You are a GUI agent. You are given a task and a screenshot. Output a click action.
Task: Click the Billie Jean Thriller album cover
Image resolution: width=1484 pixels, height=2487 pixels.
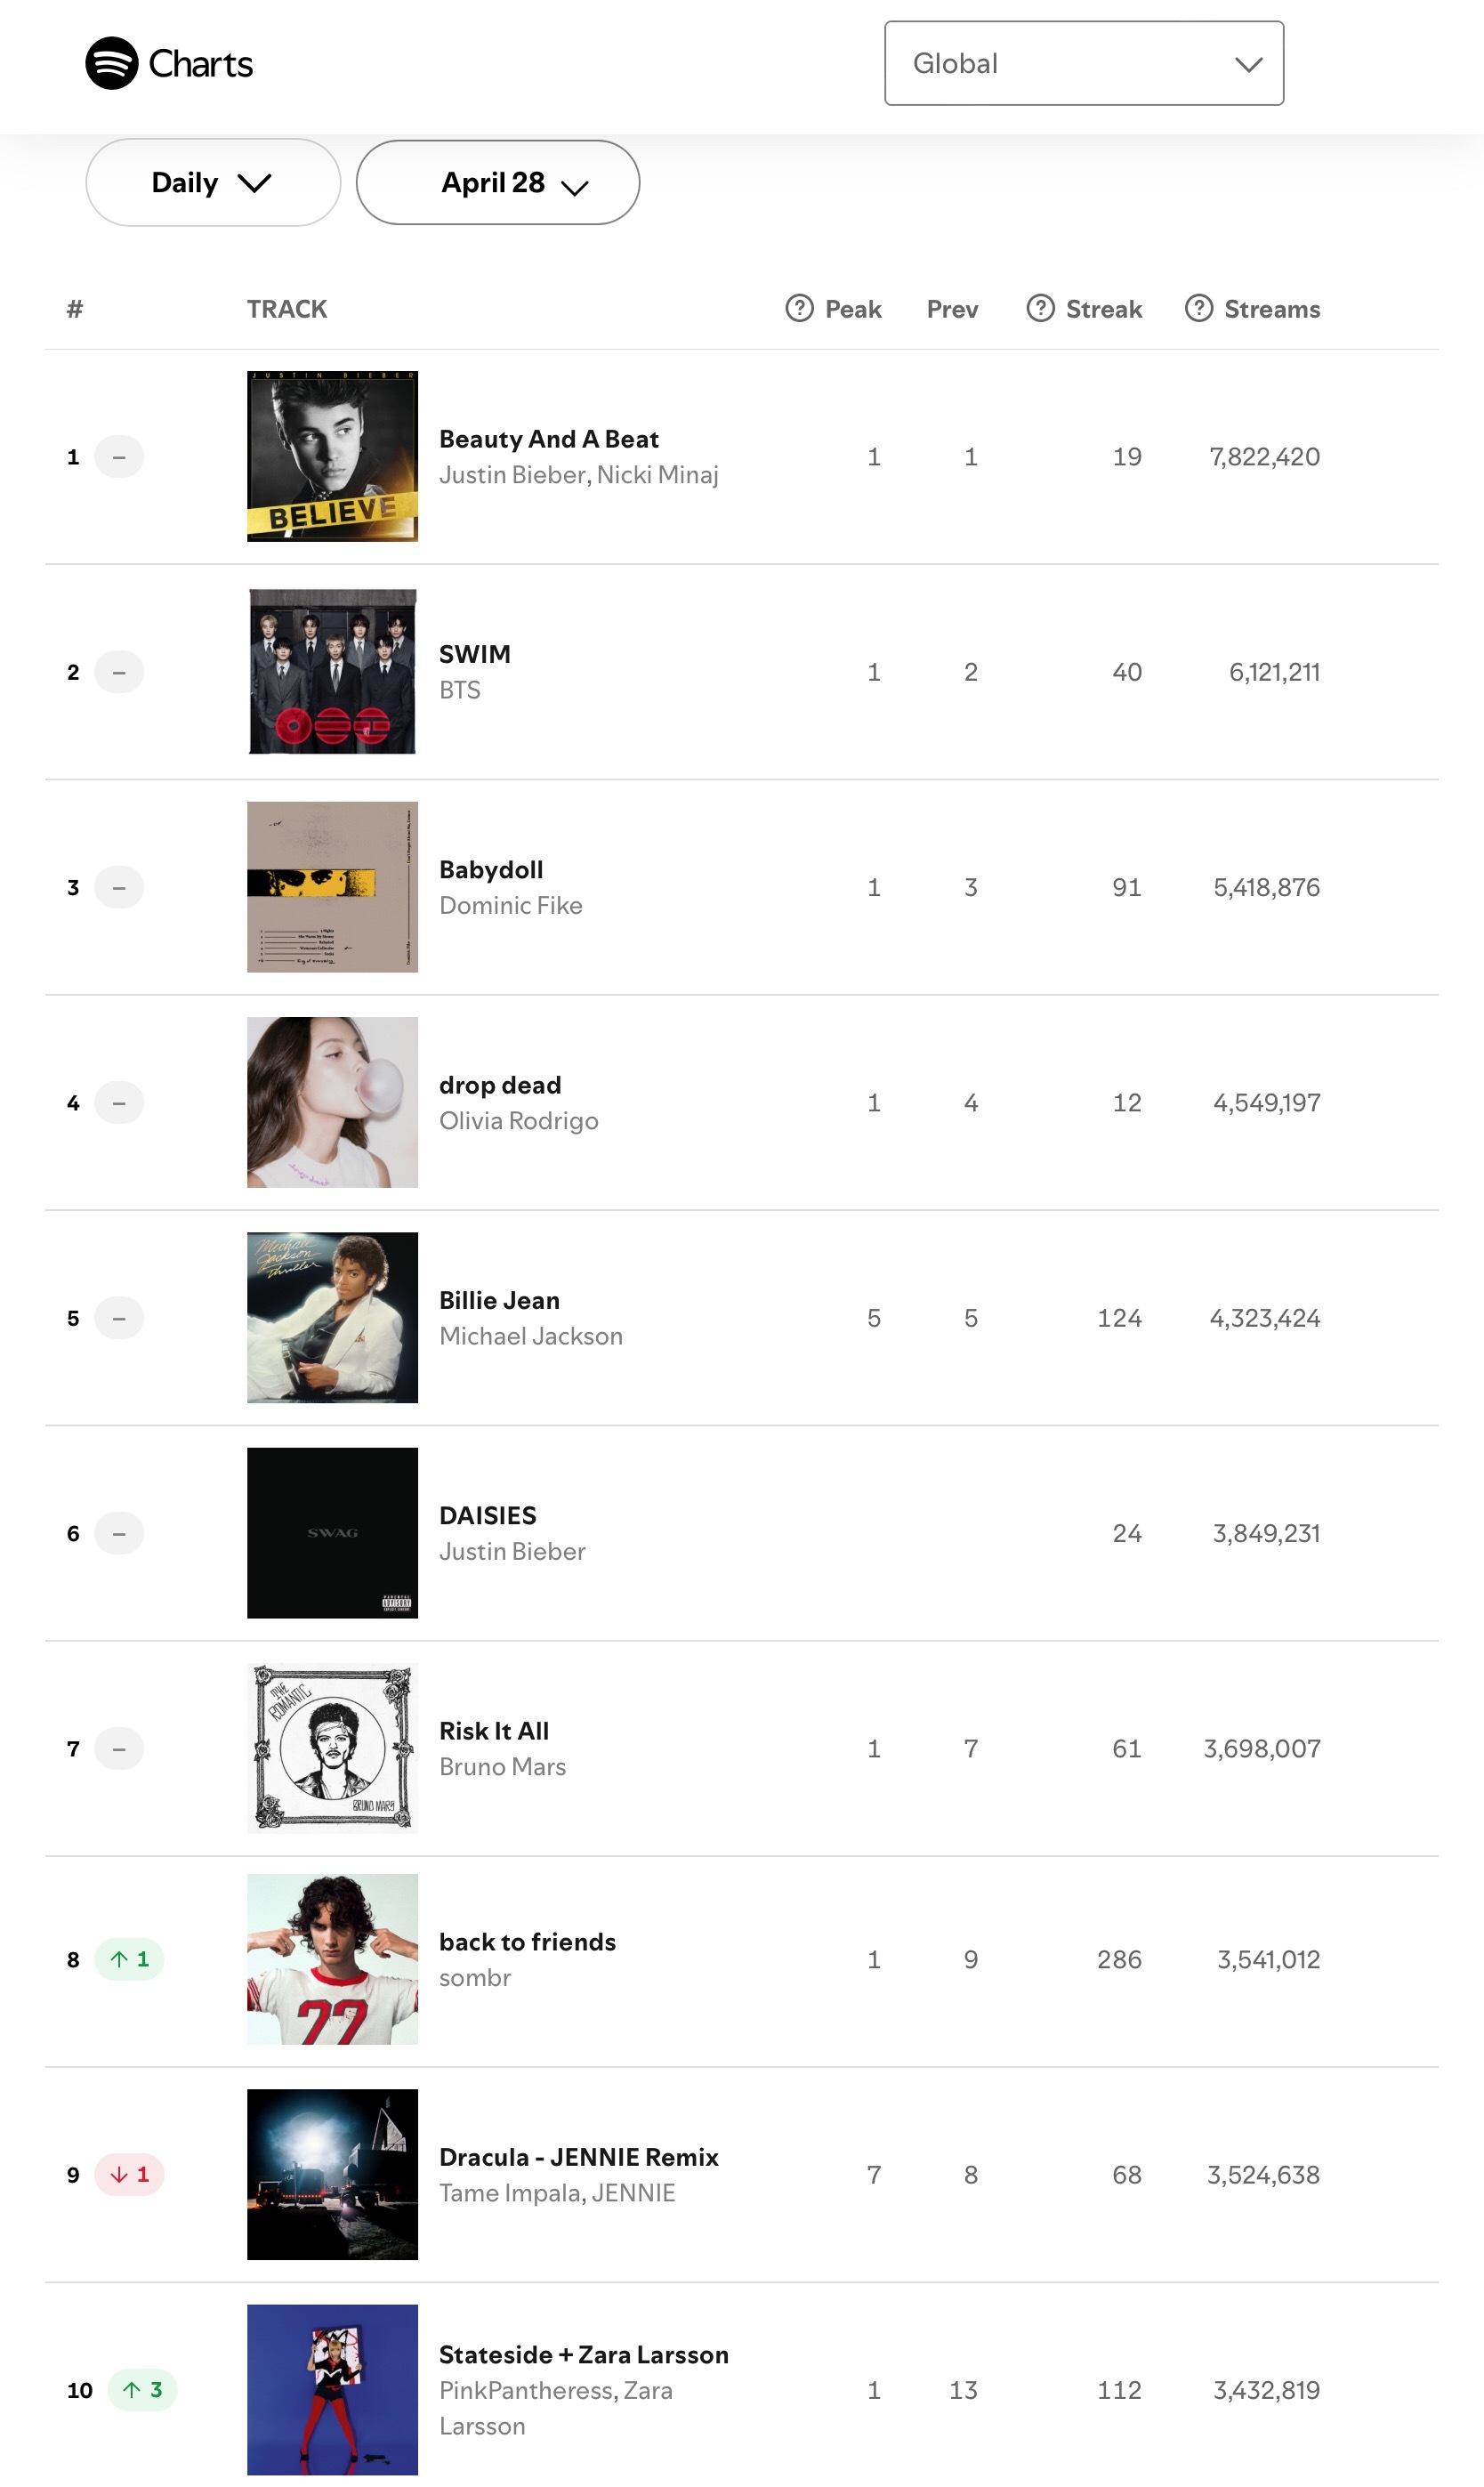point(332,1317)
